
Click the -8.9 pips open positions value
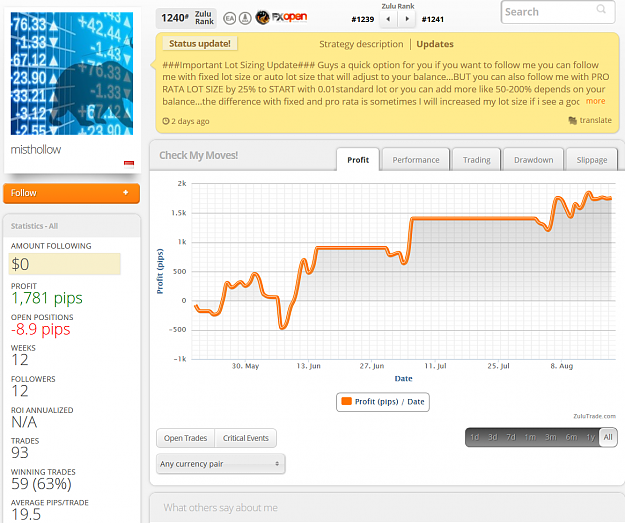41,329
